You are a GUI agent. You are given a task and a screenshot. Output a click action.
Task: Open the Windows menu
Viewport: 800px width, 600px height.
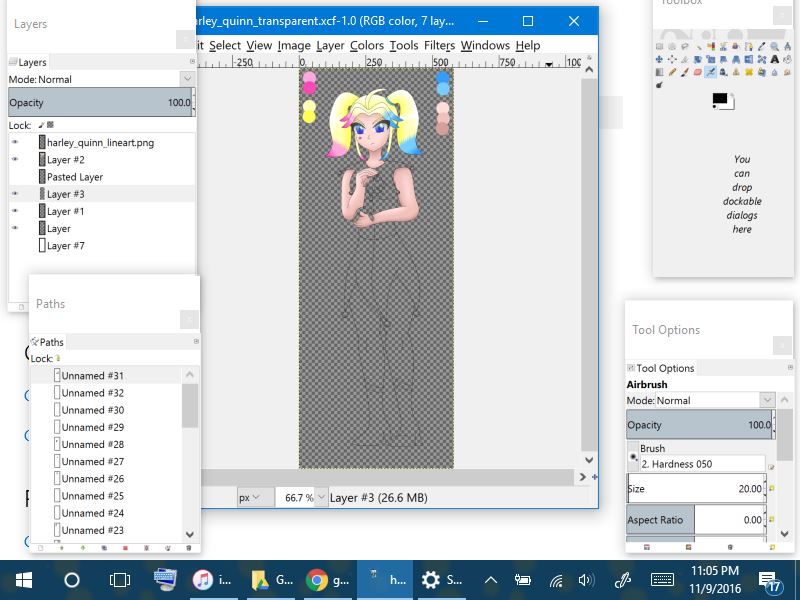(x=485, y=45)
